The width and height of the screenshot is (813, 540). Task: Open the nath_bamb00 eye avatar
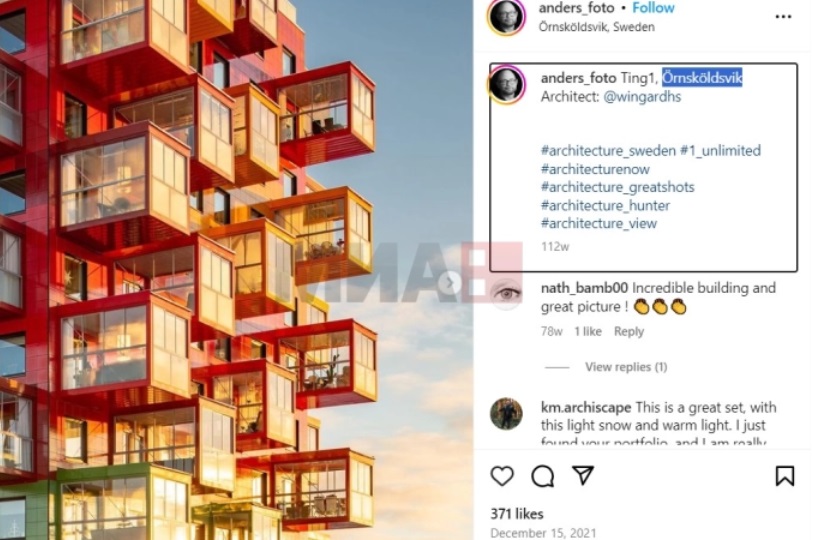tap(506, 294)
